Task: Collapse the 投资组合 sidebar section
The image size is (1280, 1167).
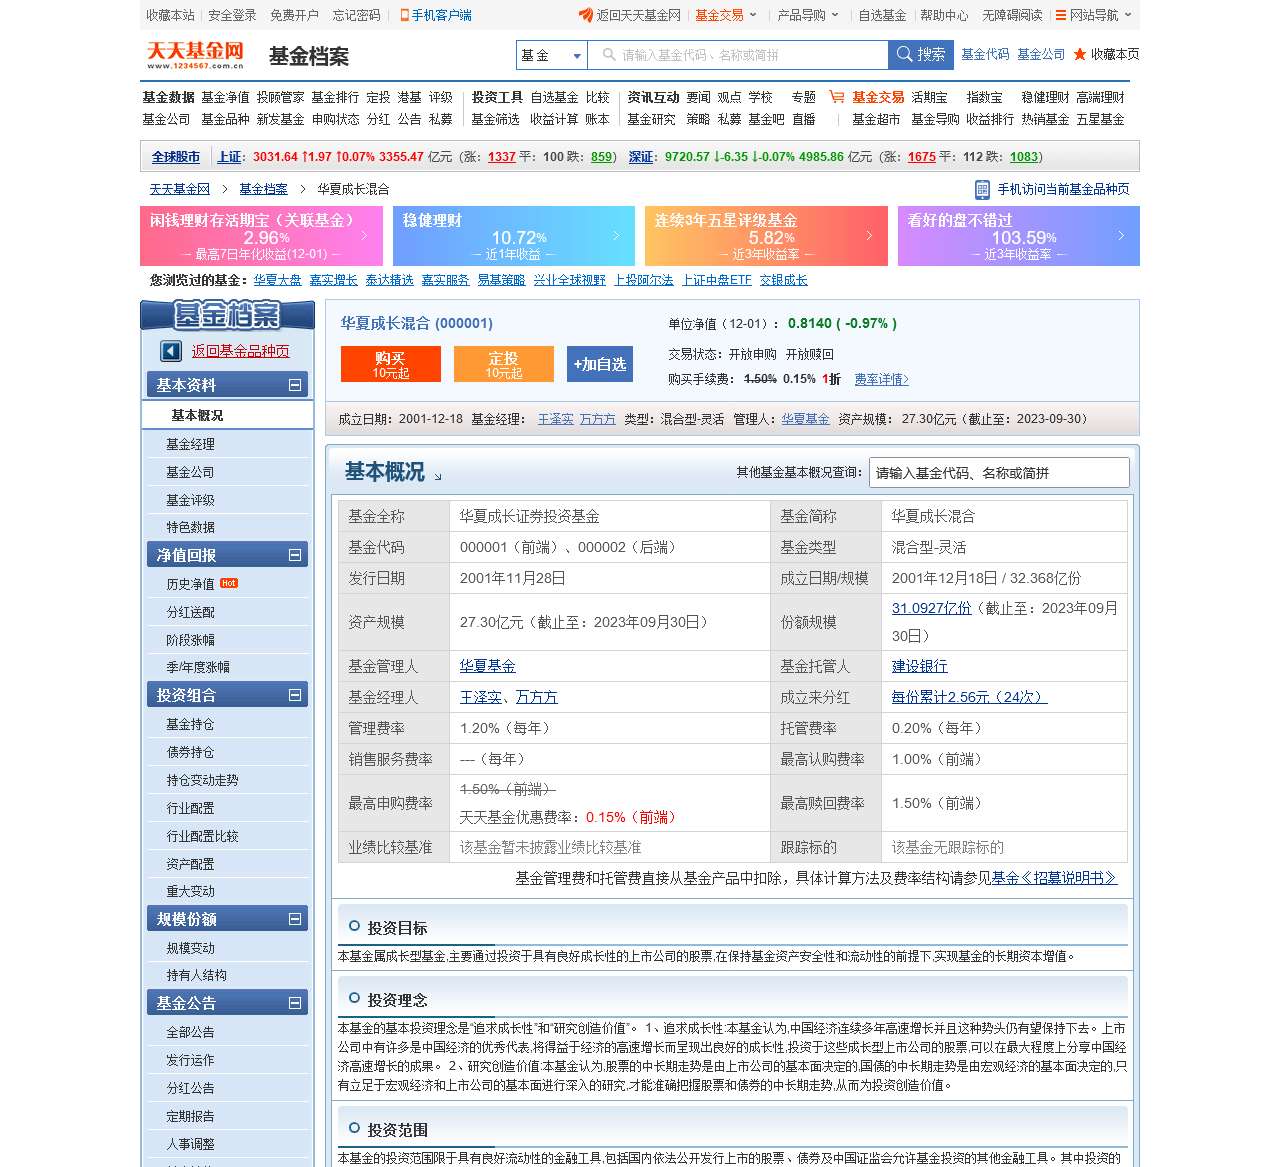Action: [x=295, y=695]
